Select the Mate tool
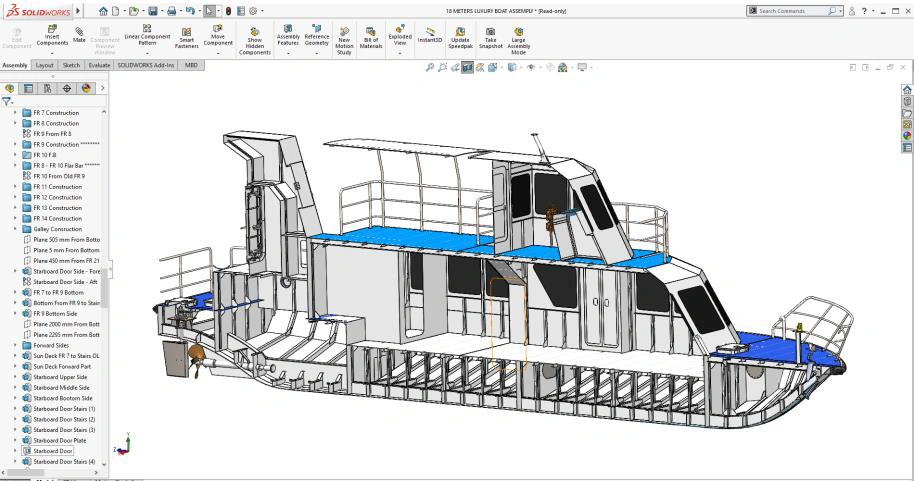The width and height of the screenshot is (914, 481). (x=79, y=35)
